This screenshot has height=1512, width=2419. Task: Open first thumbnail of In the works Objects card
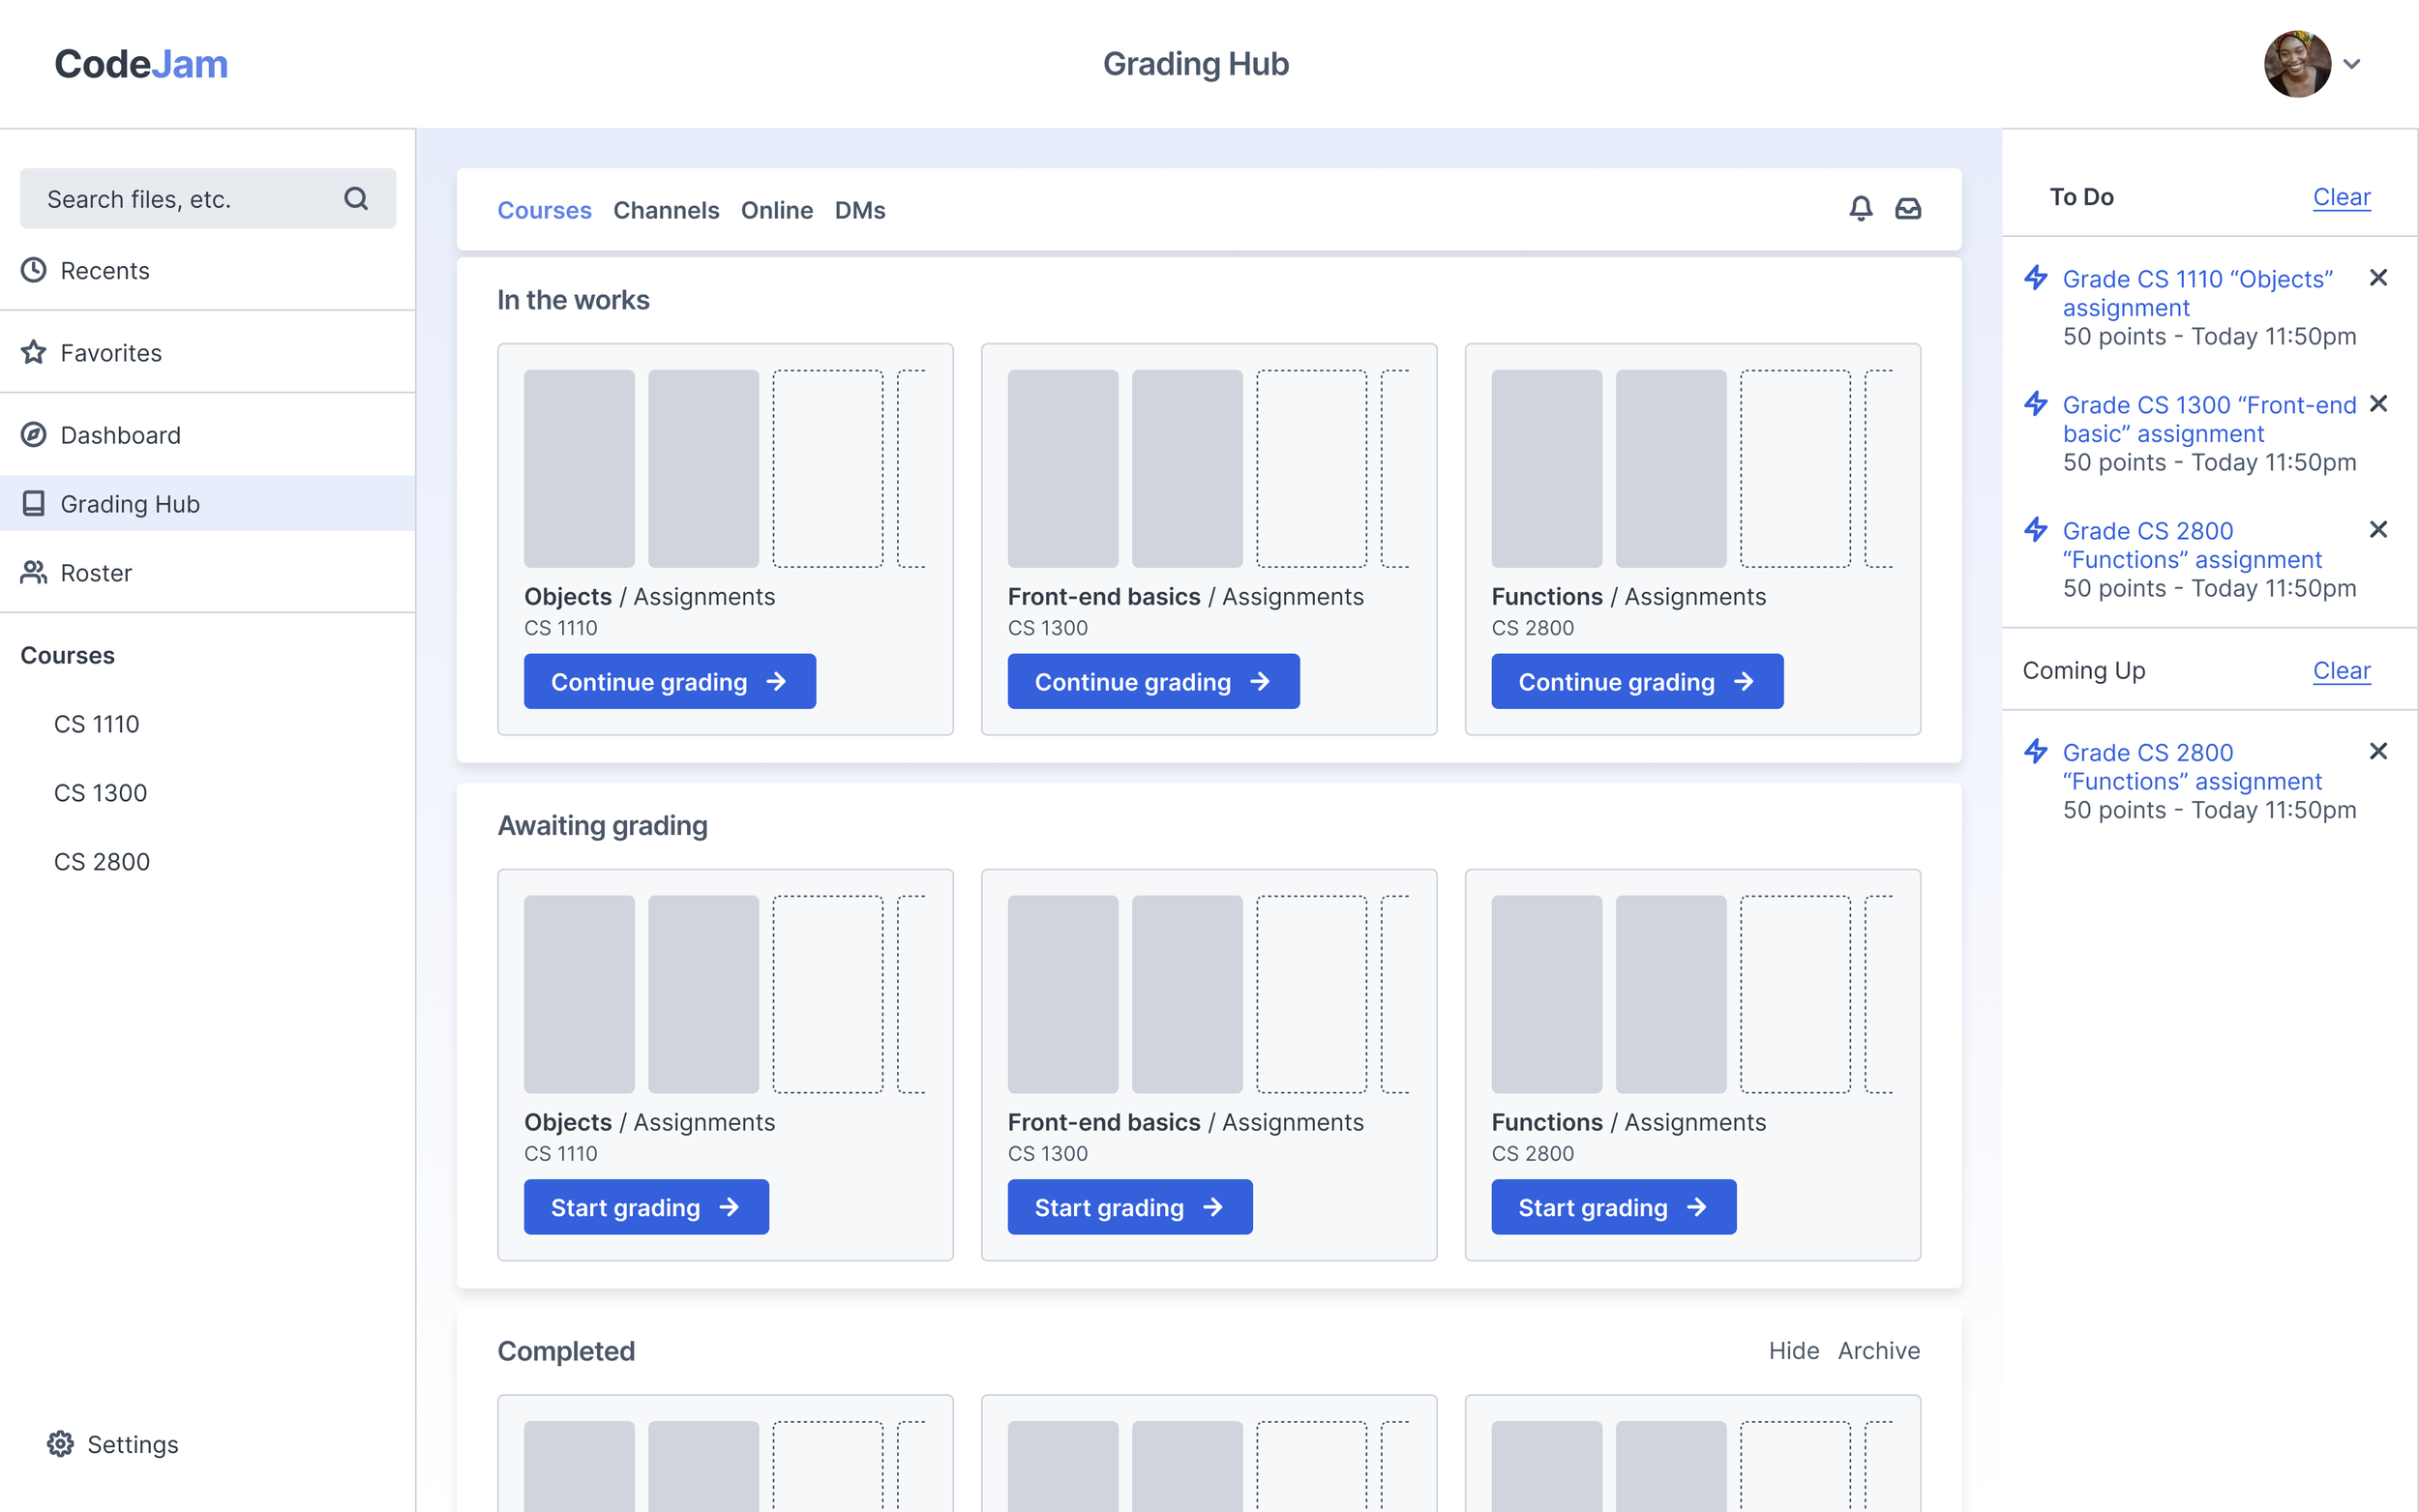[579, 469]
